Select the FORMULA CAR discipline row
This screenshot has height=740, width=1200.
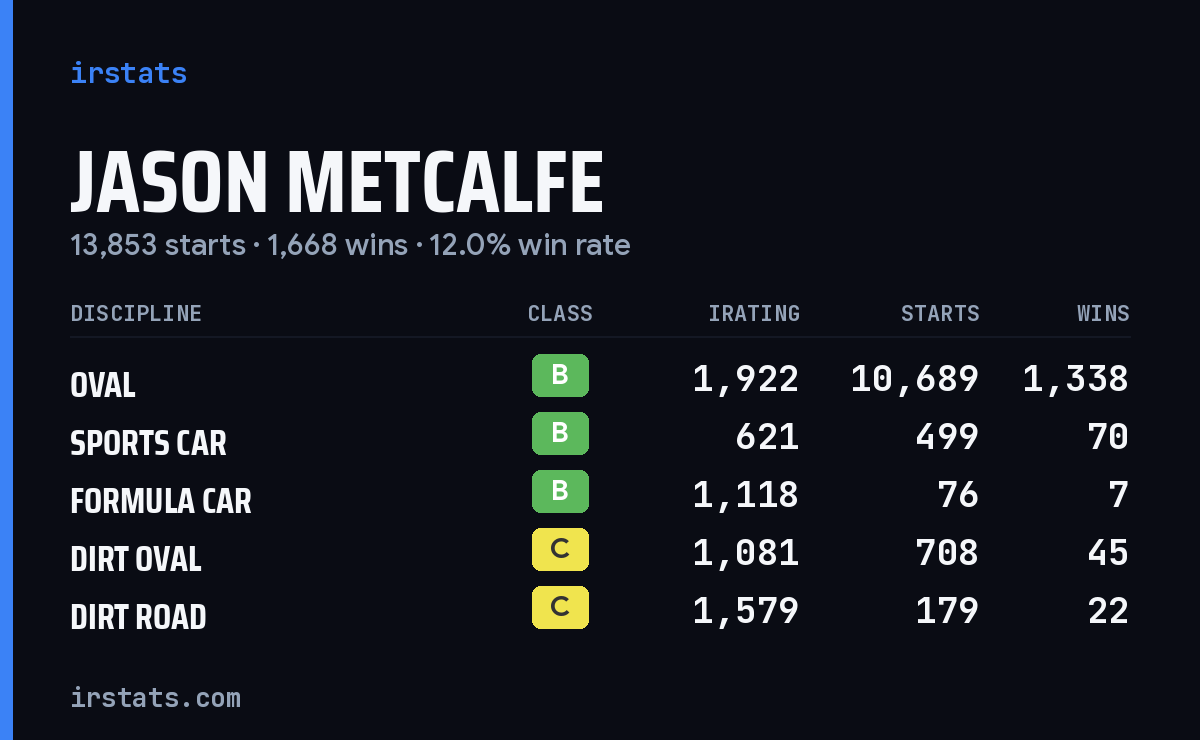pos(600,495)
